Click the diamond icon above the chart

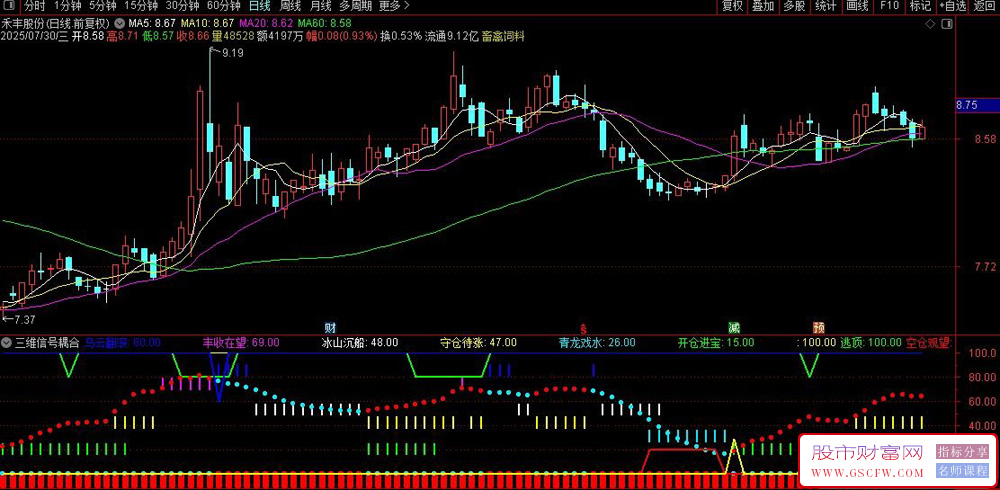tap(930, 24)
